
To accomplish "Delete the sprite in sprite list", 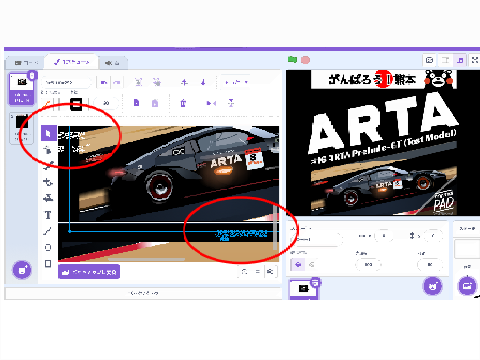I will click(x=315, y=283).
